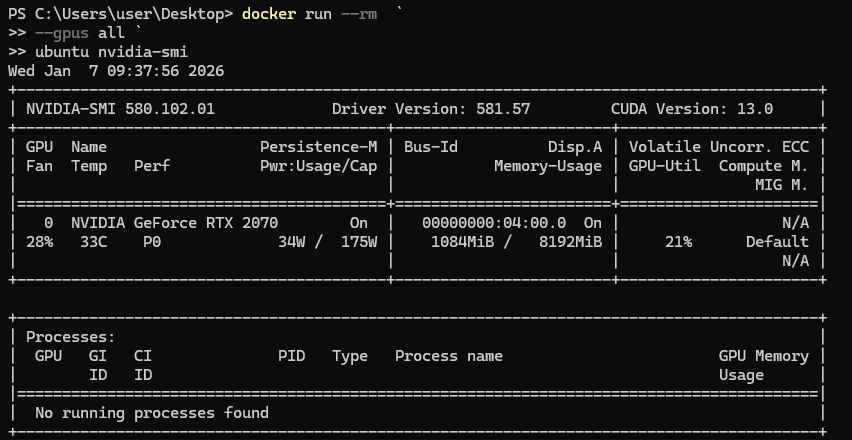Click the 28% fan speed value

pyautogui.click(x=39, y=242)
